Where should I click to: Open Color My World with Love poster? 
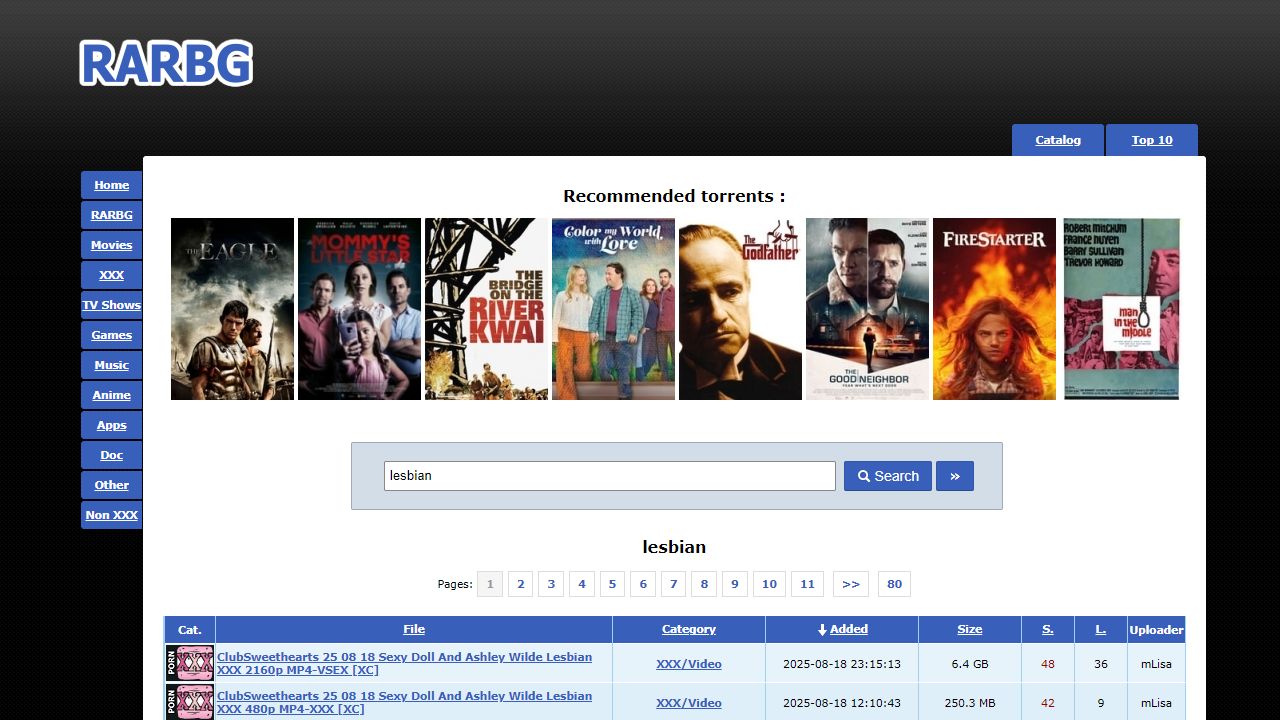tap(613, 309)
